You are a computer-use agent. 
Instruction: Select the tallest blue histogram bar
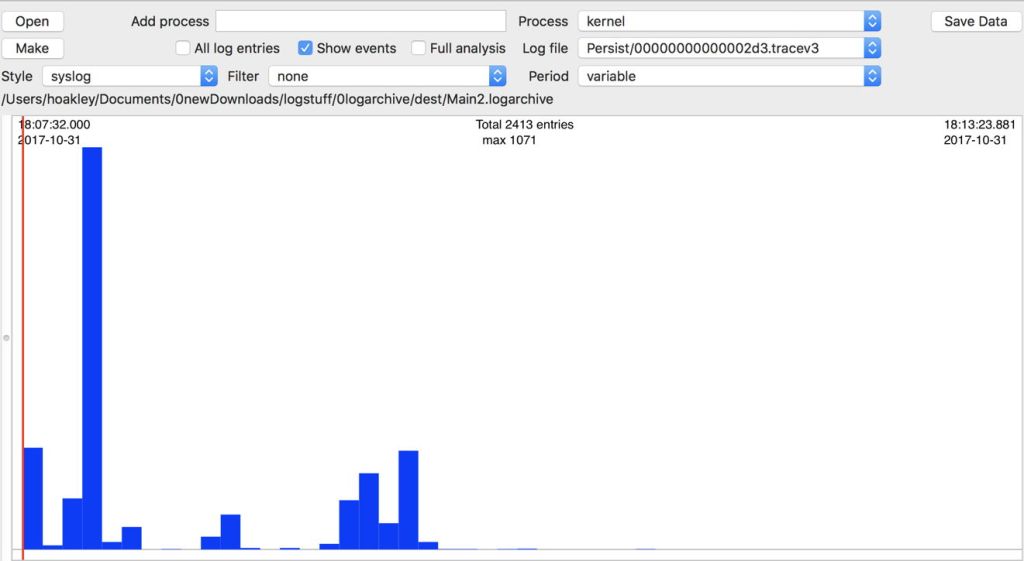tap(92, 348)
